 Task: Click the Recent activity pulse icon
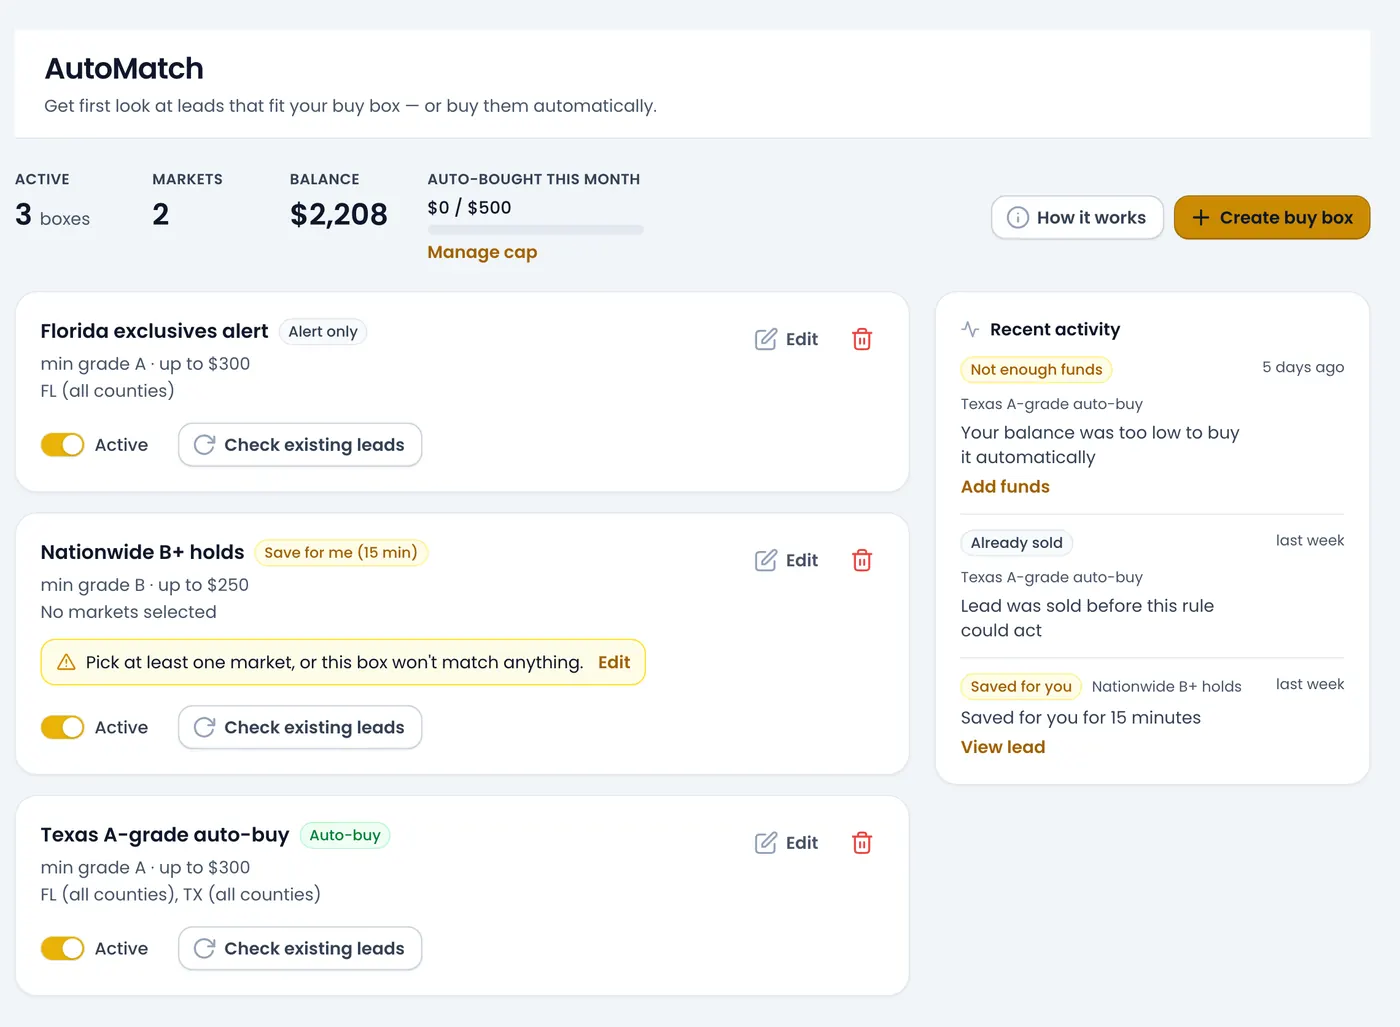[970, 329]
